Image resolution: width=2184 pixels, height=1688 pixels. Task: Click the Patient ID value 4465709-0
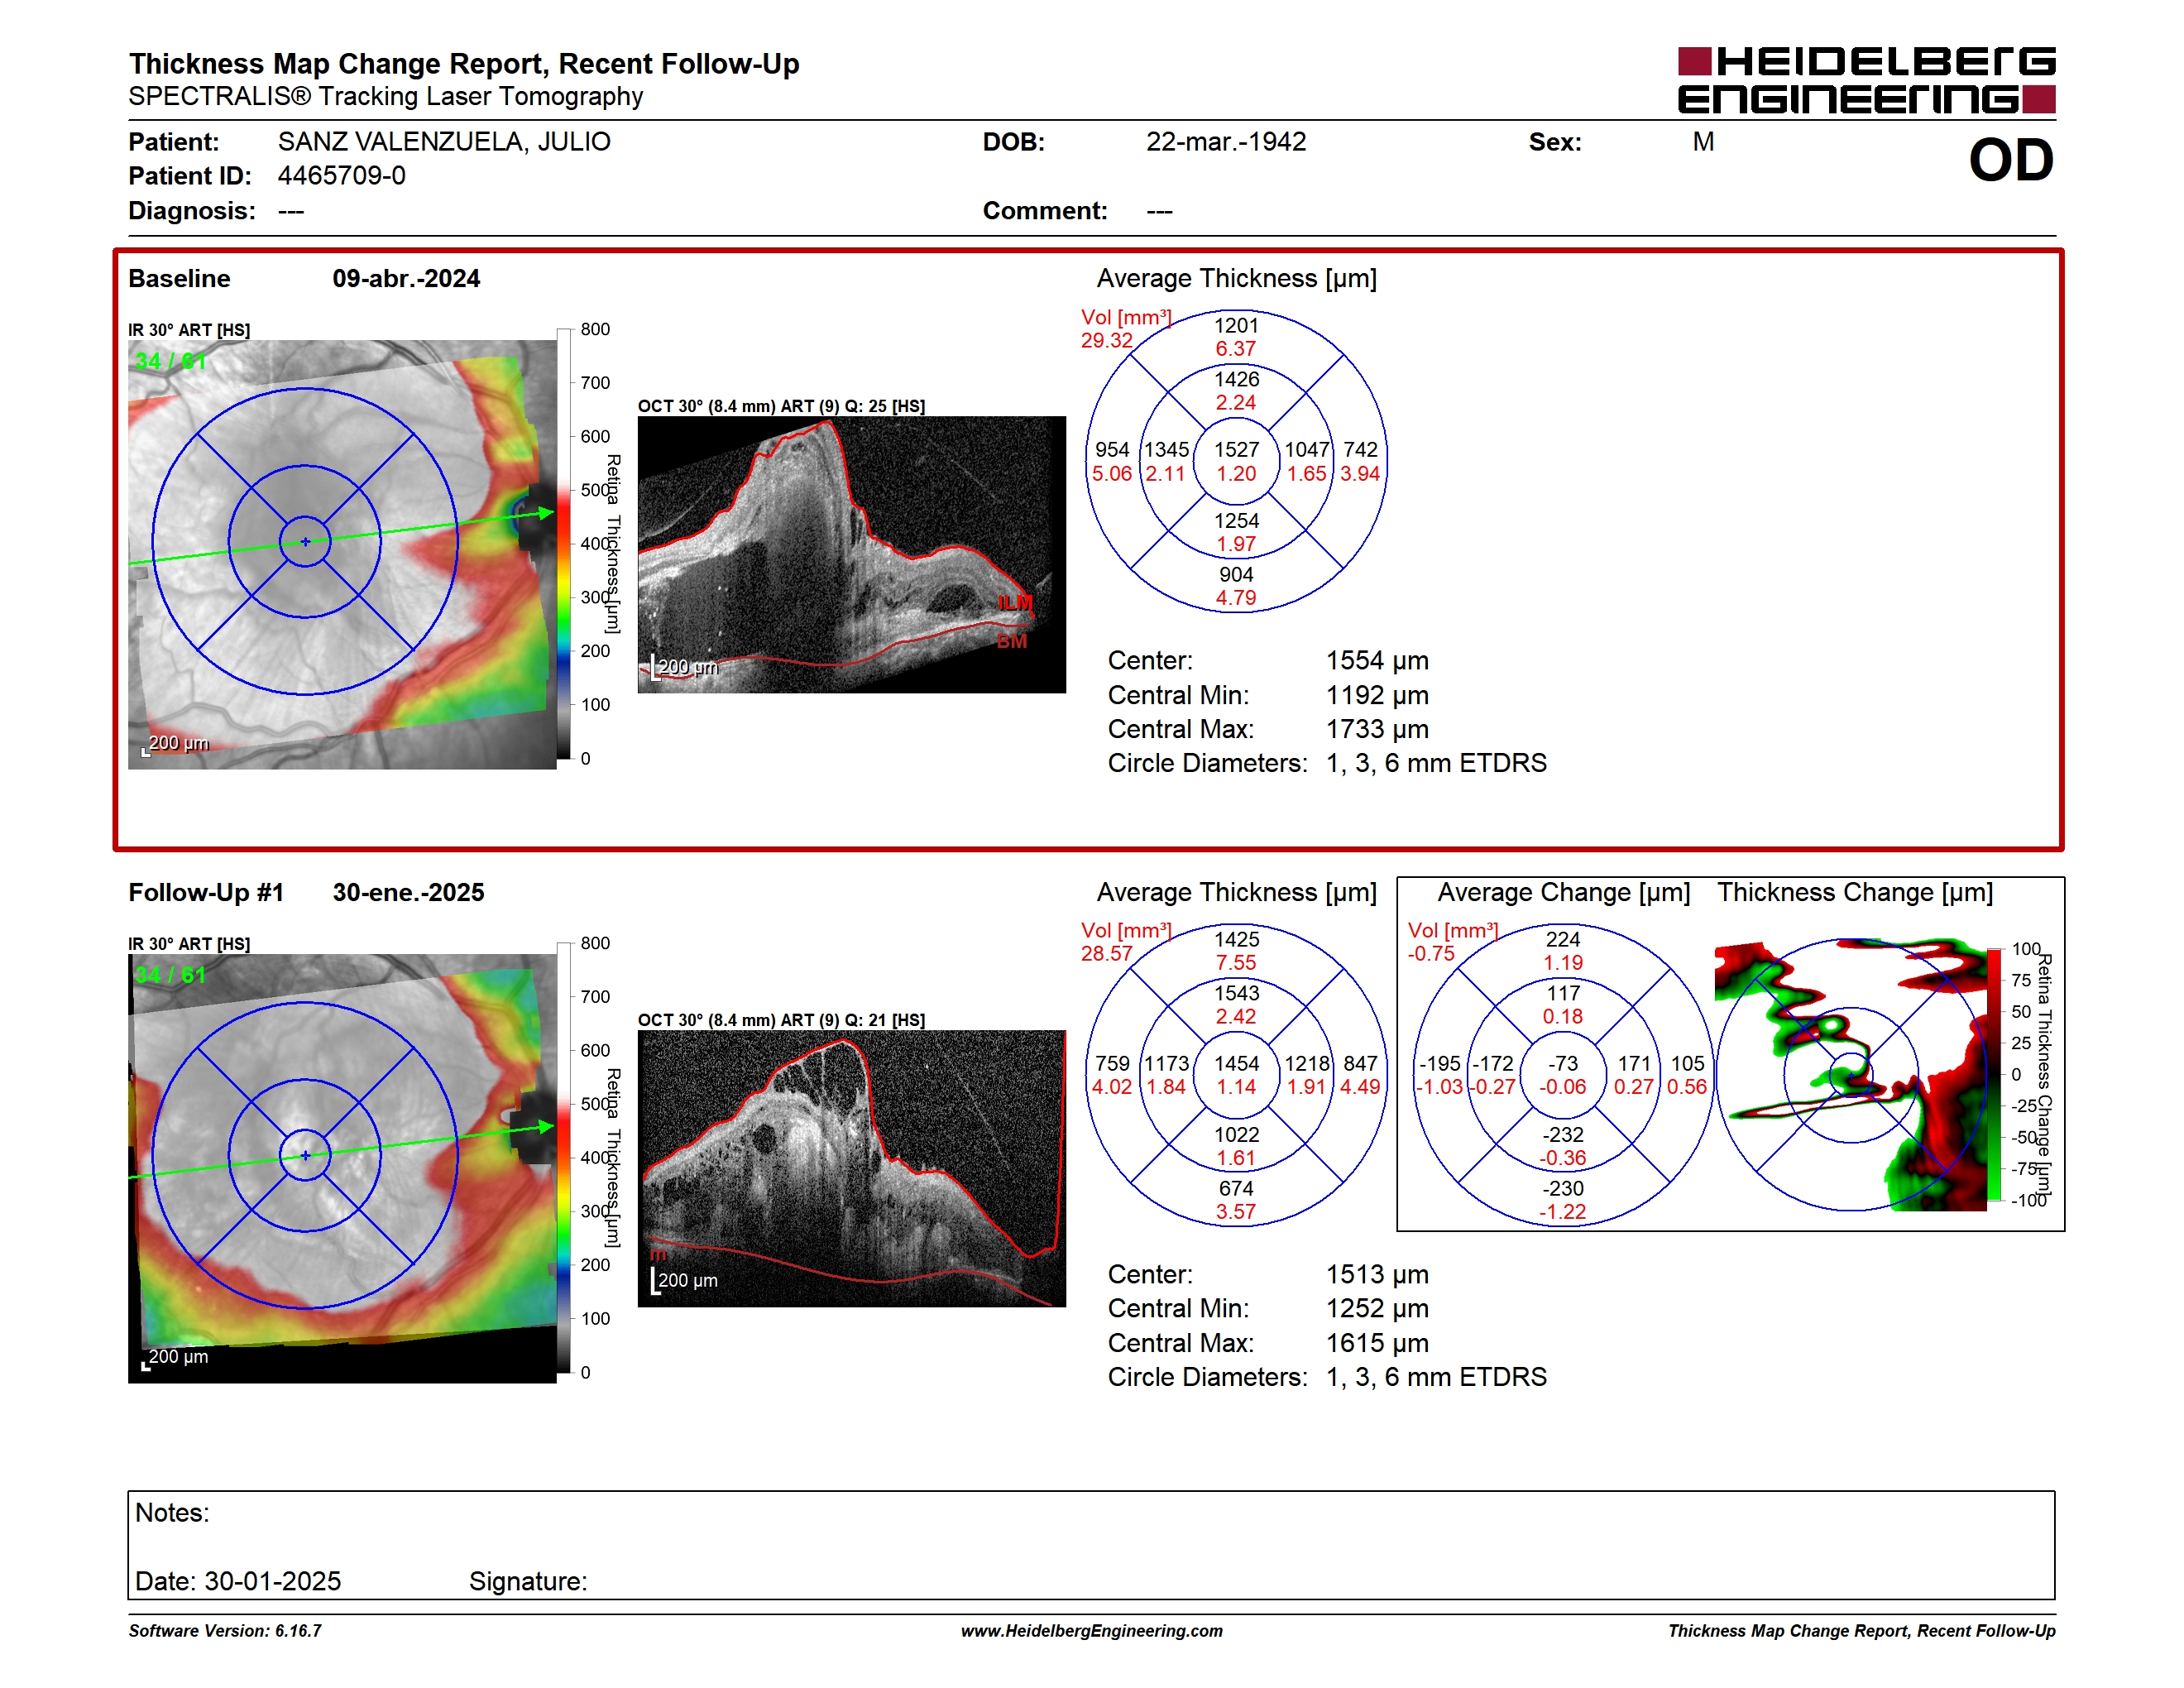click(342, 176)
